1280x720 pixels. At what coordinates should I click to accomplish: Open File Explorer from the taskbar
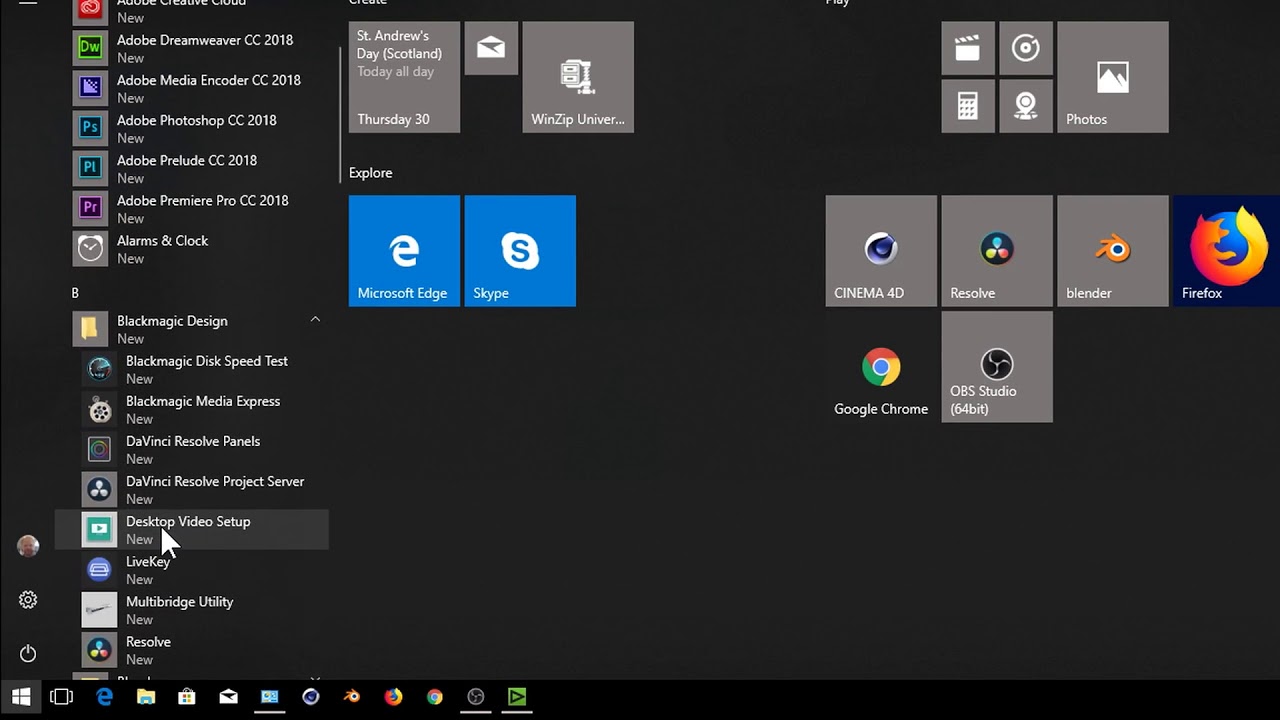tap(146, 697)
